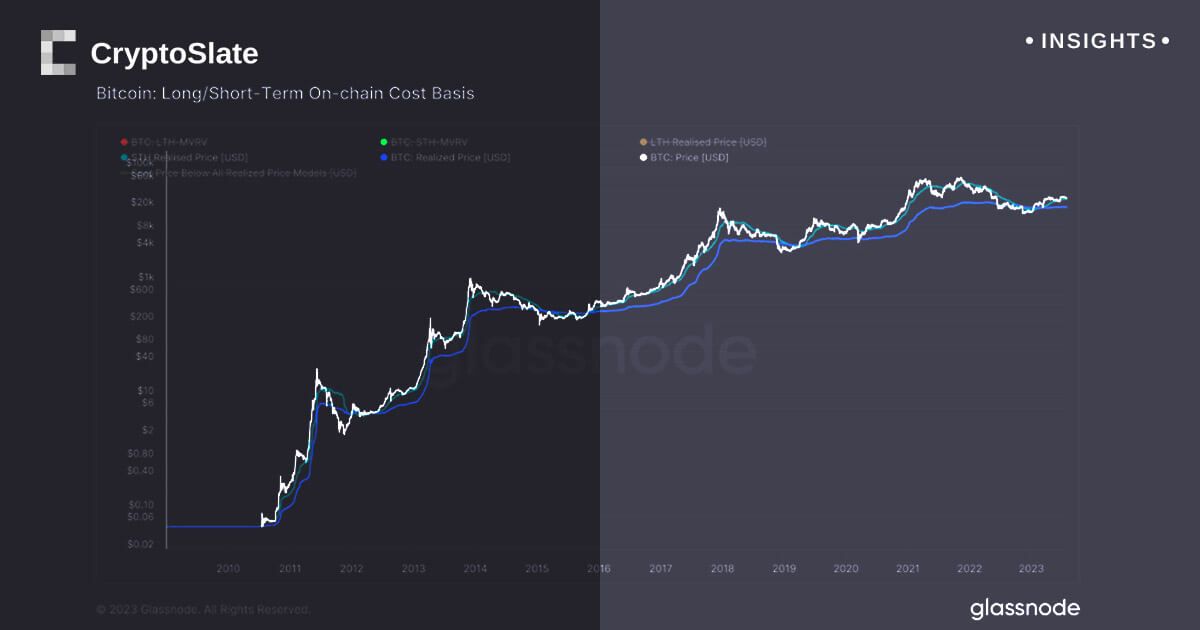Click the blue BTC: Realized Price legend dot
Screen dimensions: 1200x630
(383, 157)
